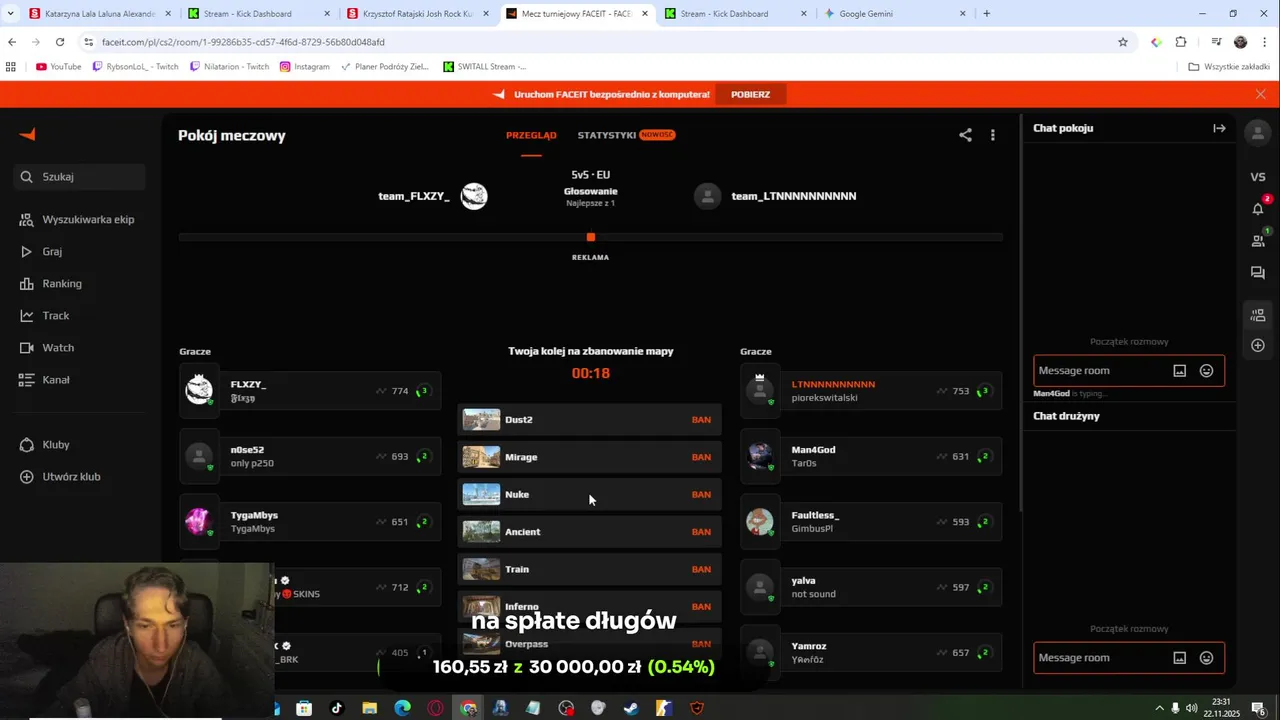This screenshot has width=1280, height=720.
Task: Click the FACEIT logo in the left sidebar
Action: pyautogui.click(x=28, y=135)
